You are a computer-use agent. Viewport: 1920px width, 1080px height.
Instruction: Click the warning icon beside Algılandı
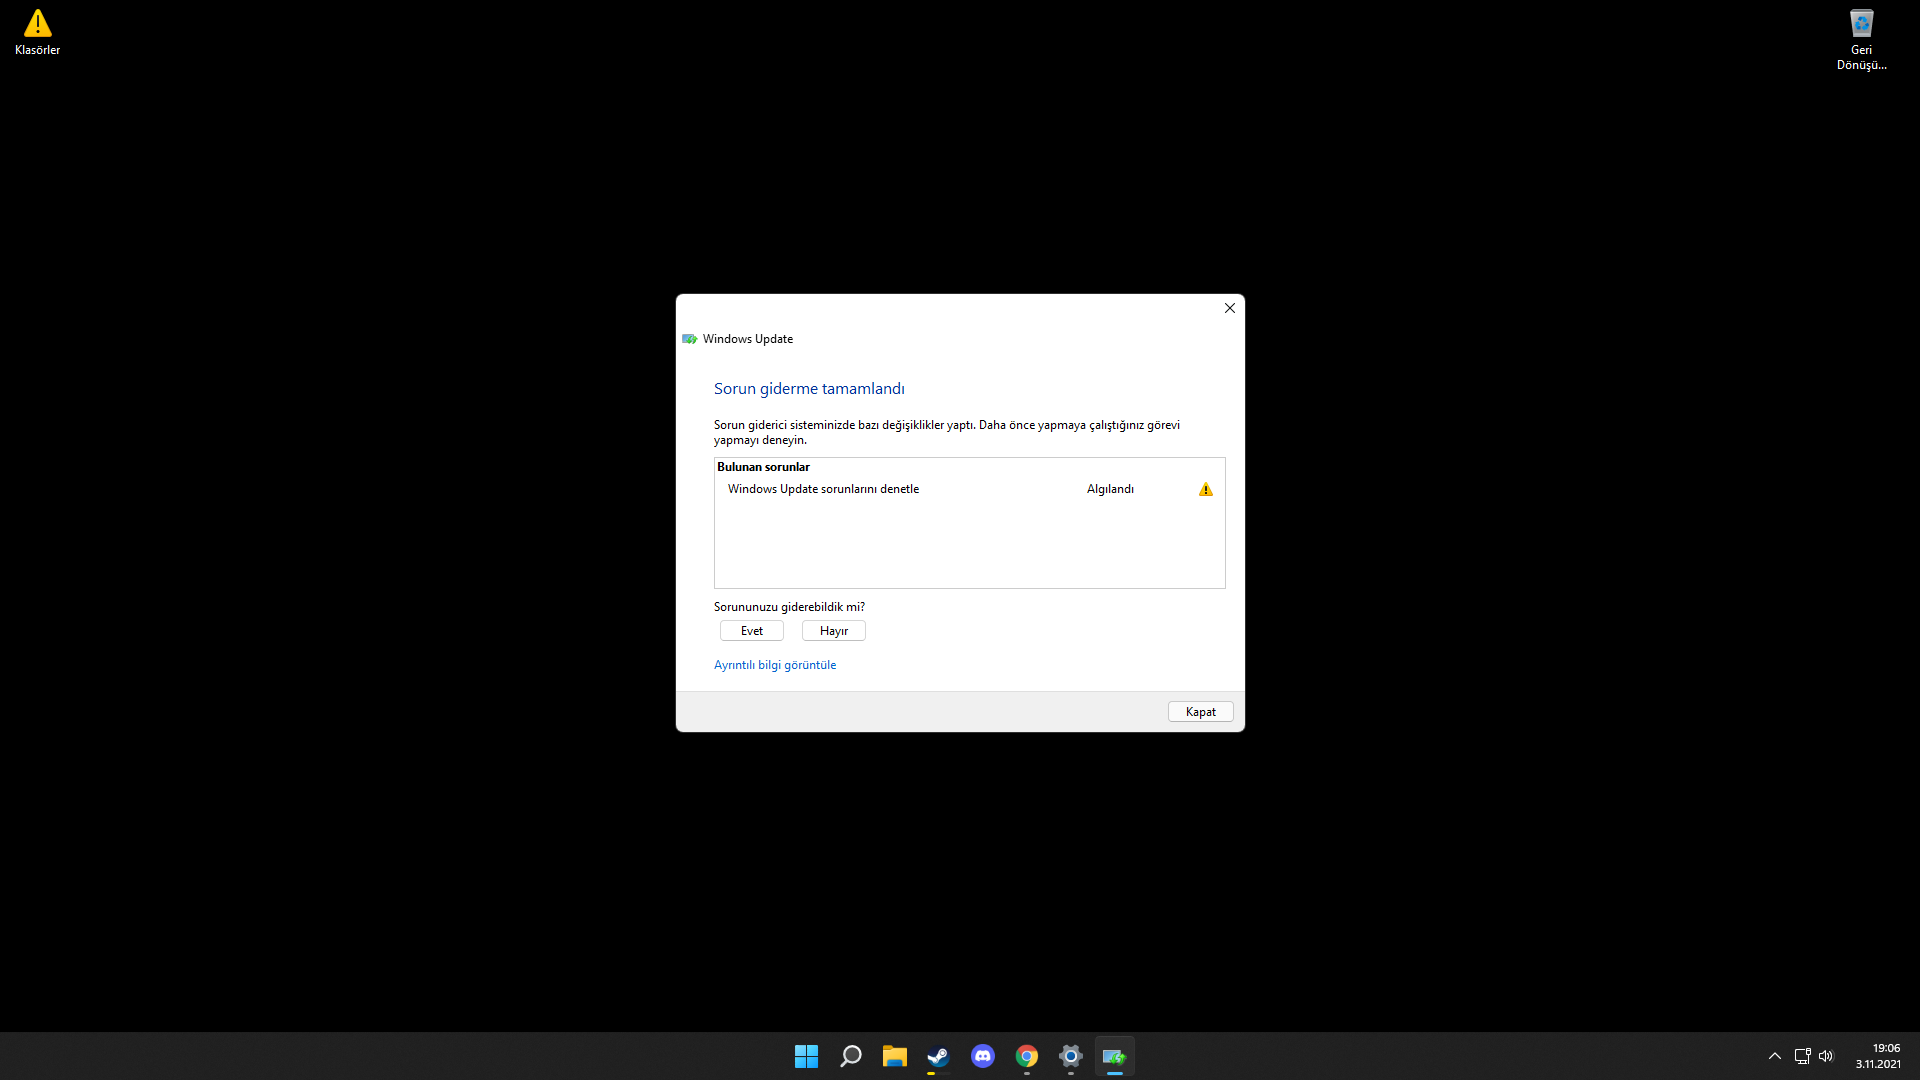pyautogui.click(x=1205, y=489)
